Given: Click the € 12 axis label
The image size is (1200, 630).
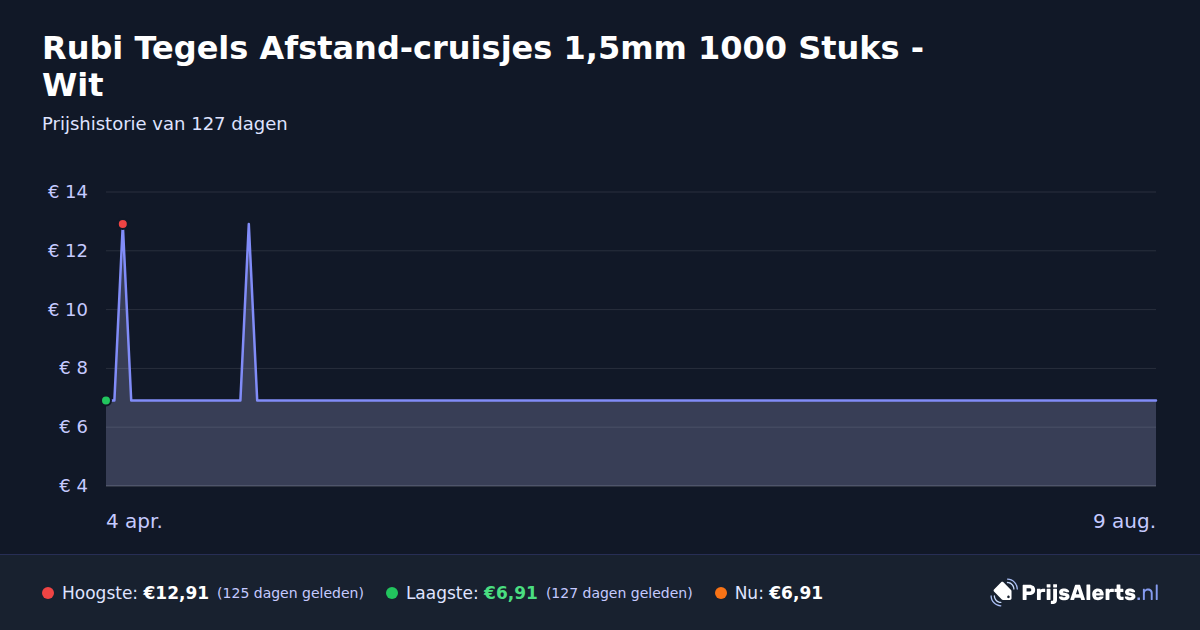Looking at the screenshot, I should point(68,251).
